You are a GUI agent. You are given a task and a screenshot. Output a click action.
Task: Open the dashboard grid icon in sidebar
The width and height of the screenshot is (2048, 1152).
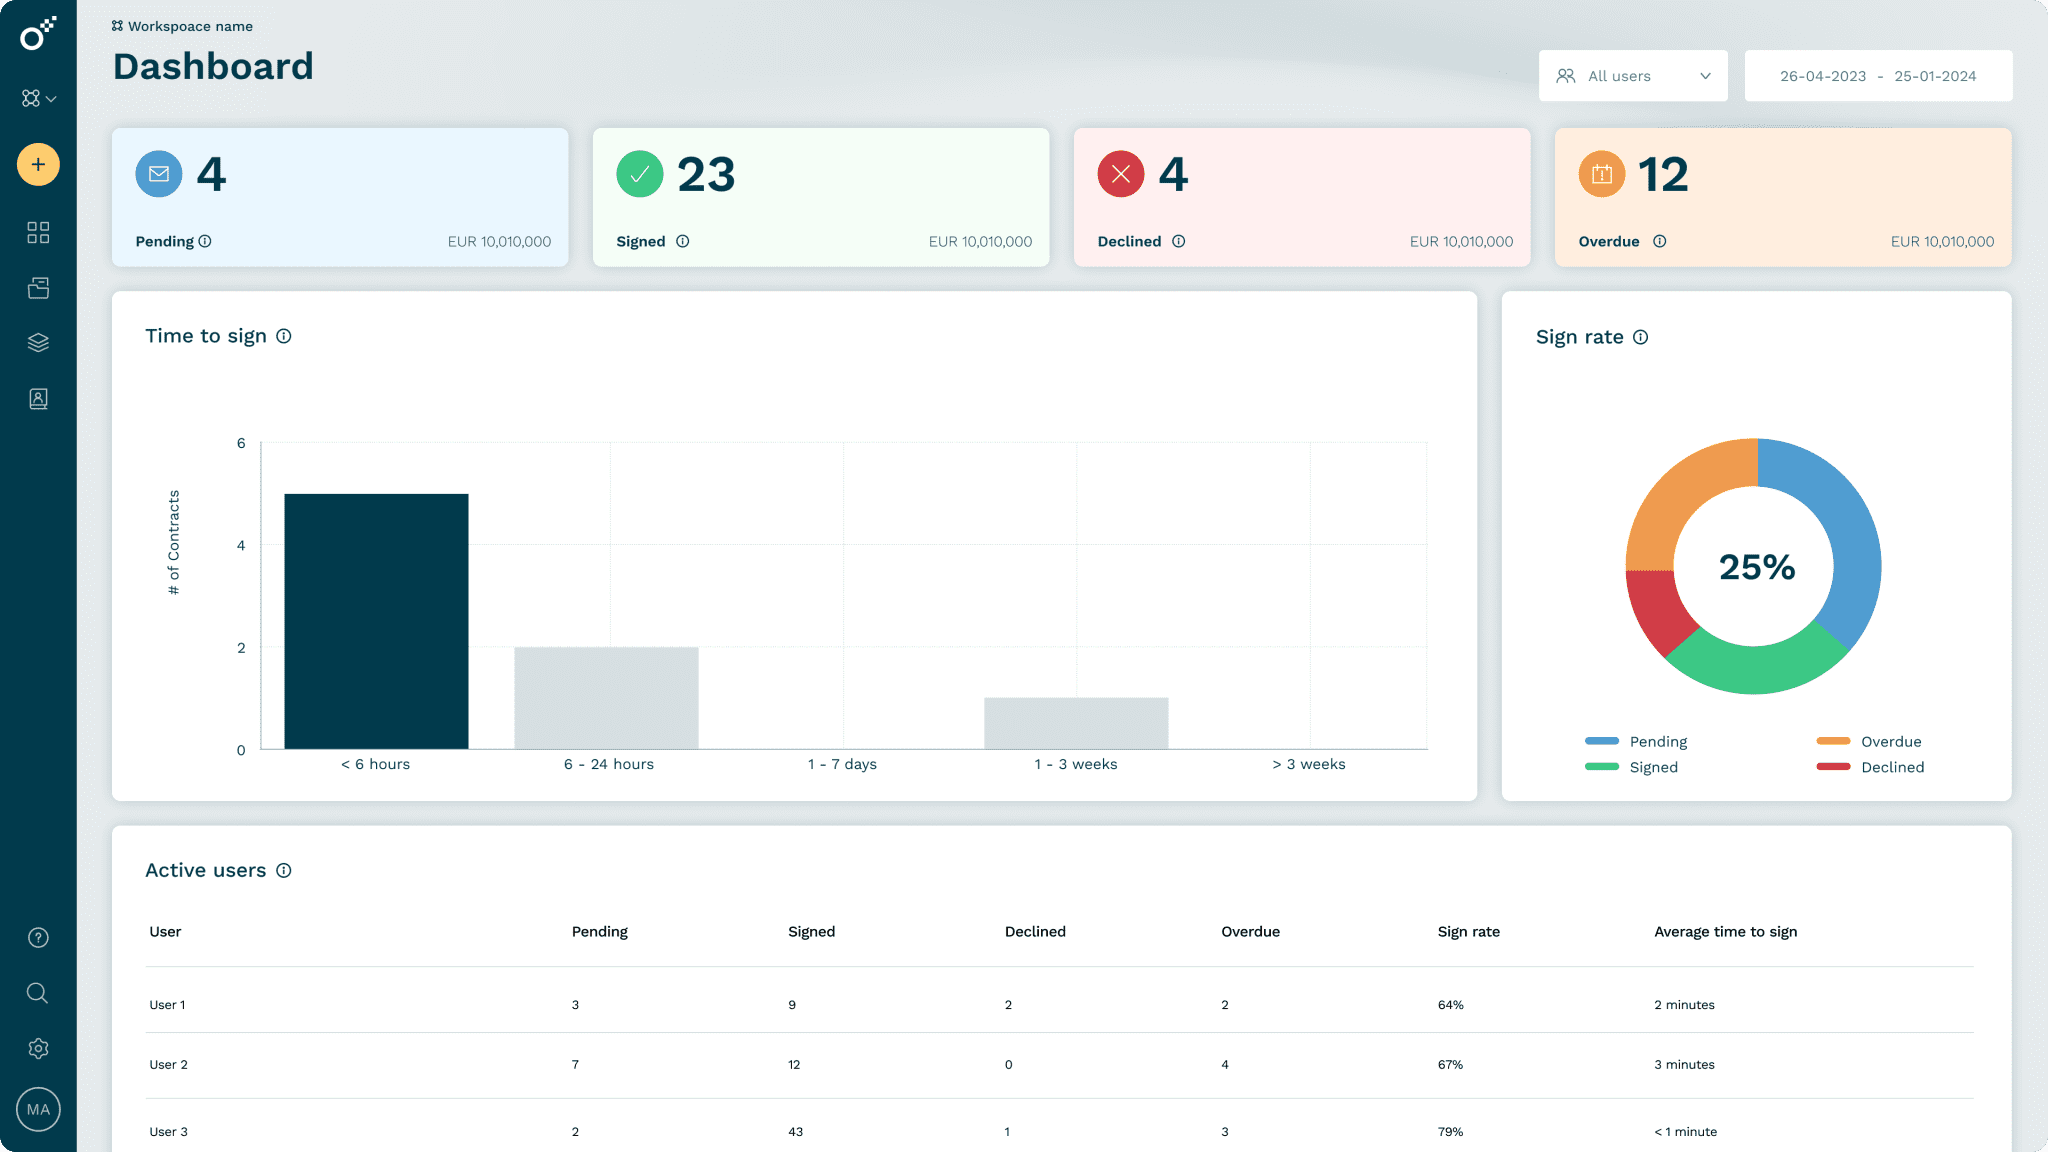(38, 232)
